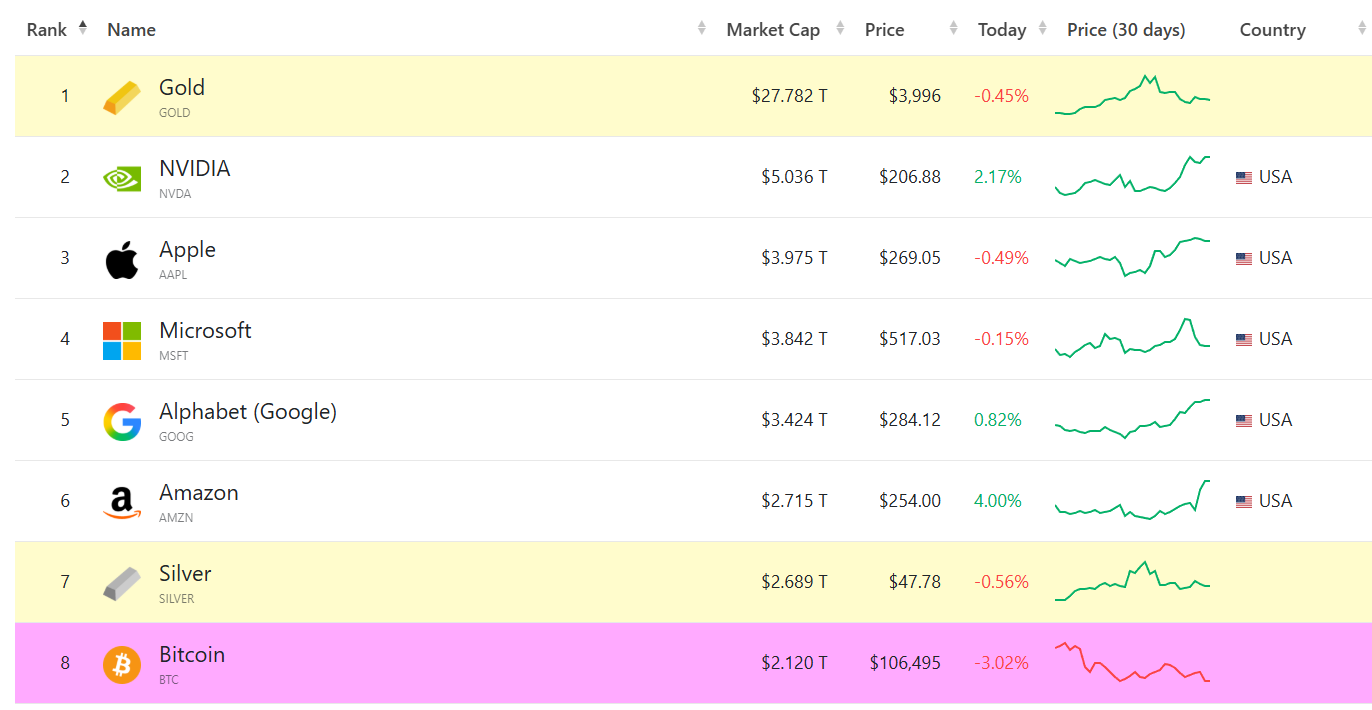The width and height of the screenshot is (1372, 710).
Task: Open the NVIDIA company name link
Action: pyautogui.click(x=195, y=169)
